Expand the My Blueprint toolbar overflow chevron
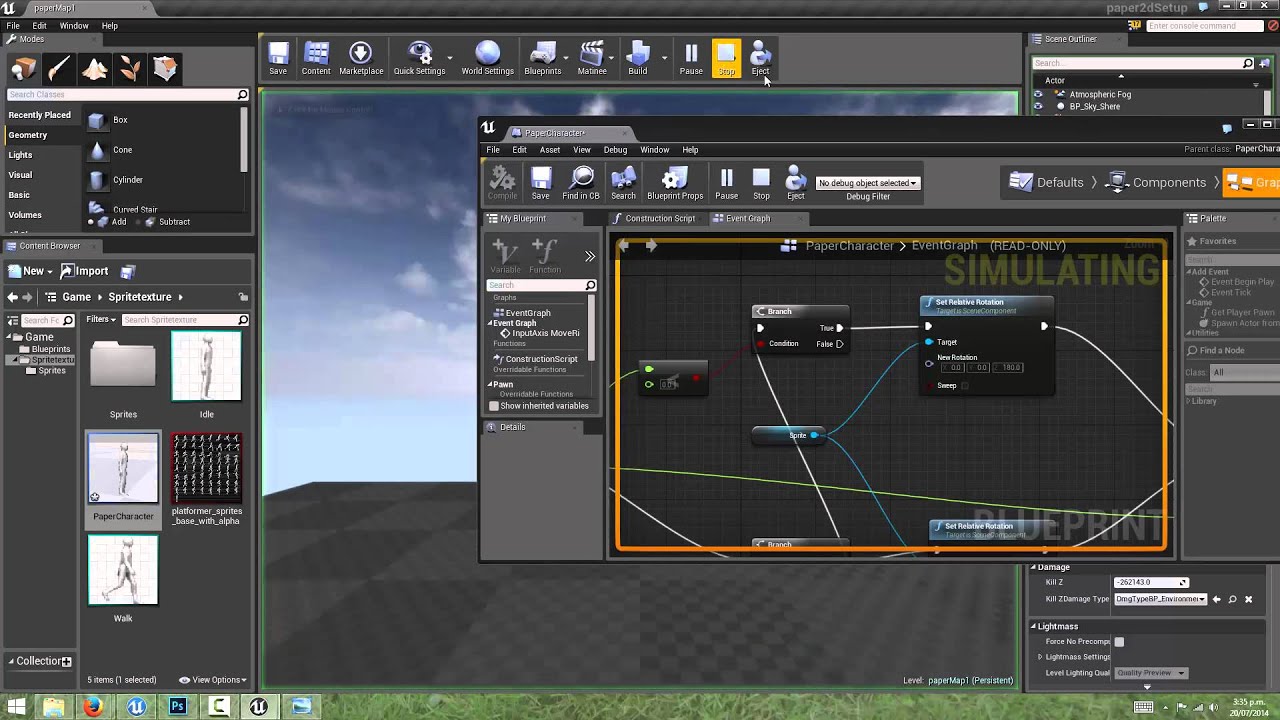 pos(590,257)
